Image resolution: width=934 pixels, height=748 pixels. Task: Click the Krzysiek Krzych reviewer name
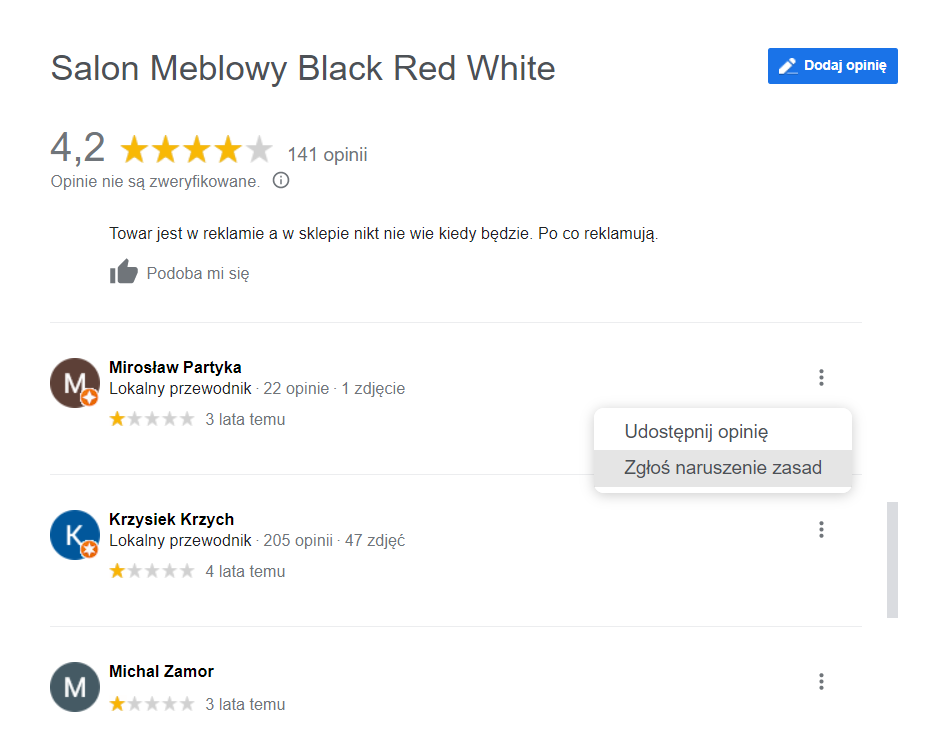pyautogui.click(x=172, y=519)
